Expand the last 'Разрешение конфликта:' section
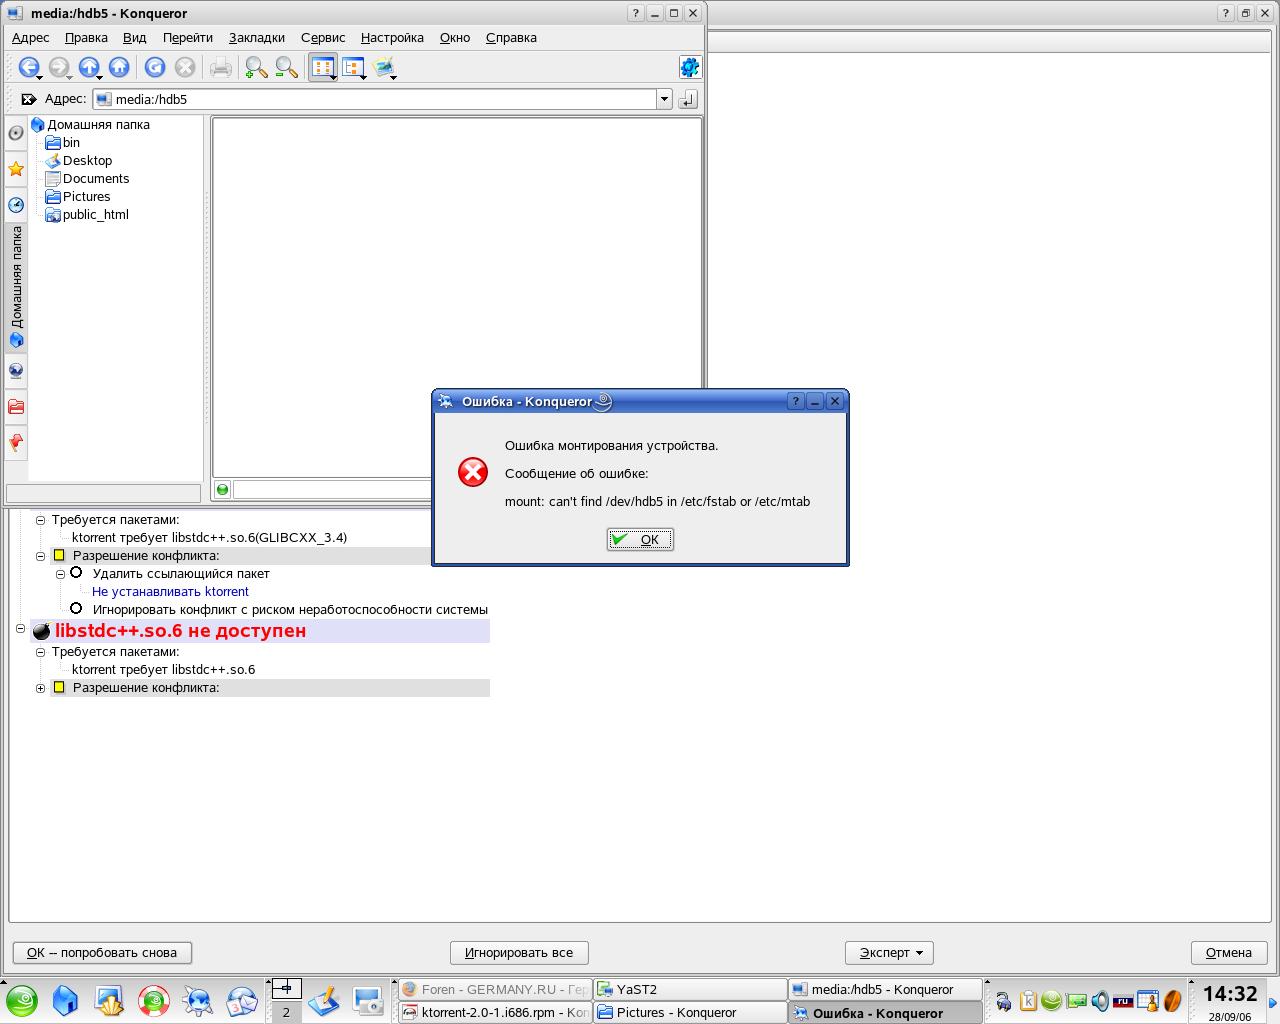The height and width of the screenshot is (1024, 1280). coord(41,688)
